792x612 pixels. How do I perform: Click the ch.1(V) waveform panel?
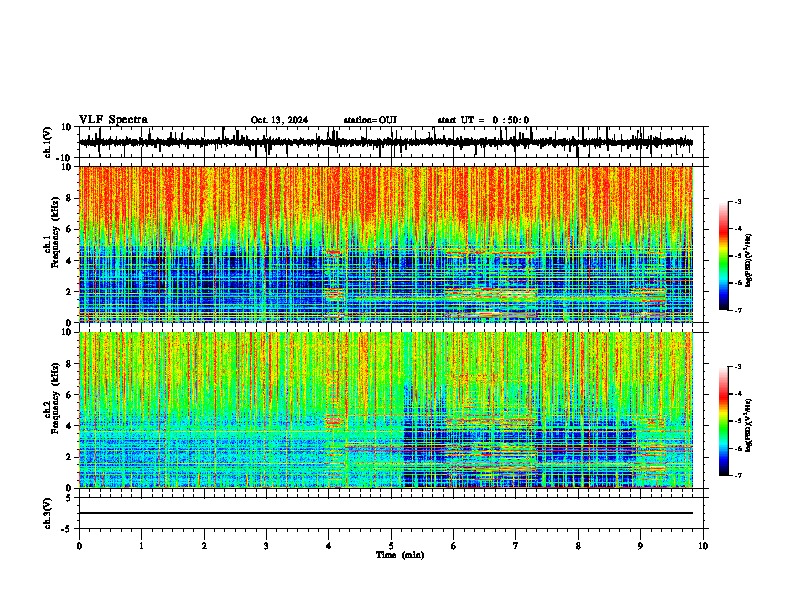point(391,142)
